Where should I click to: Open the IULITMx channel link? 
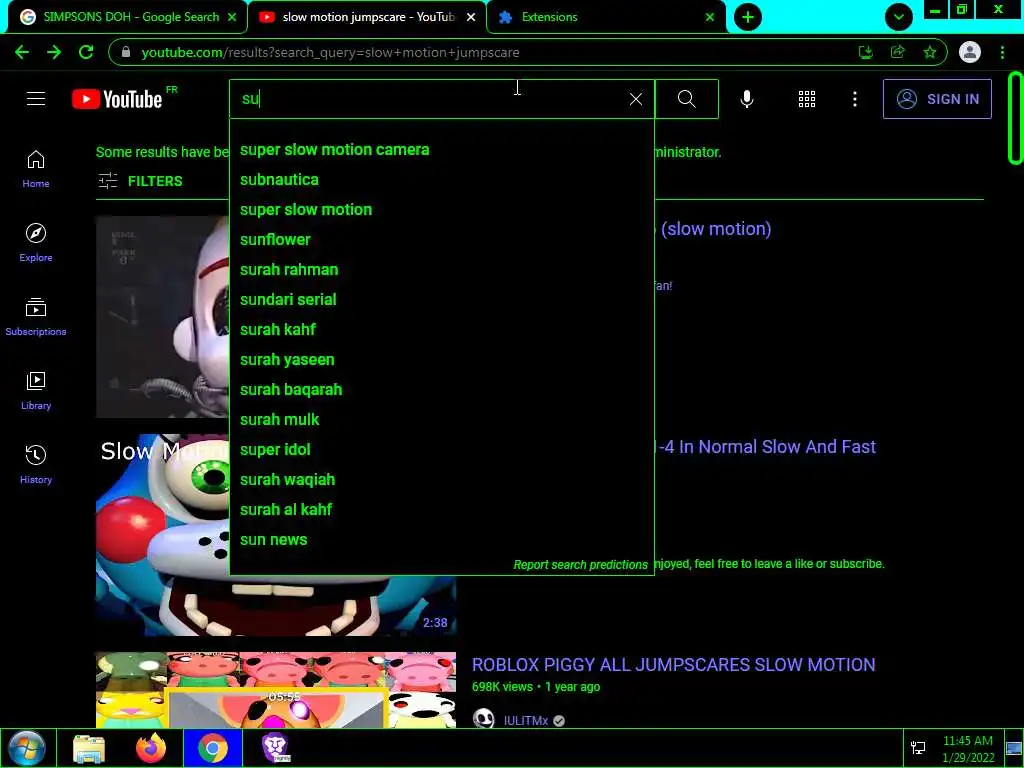[525, 720]
